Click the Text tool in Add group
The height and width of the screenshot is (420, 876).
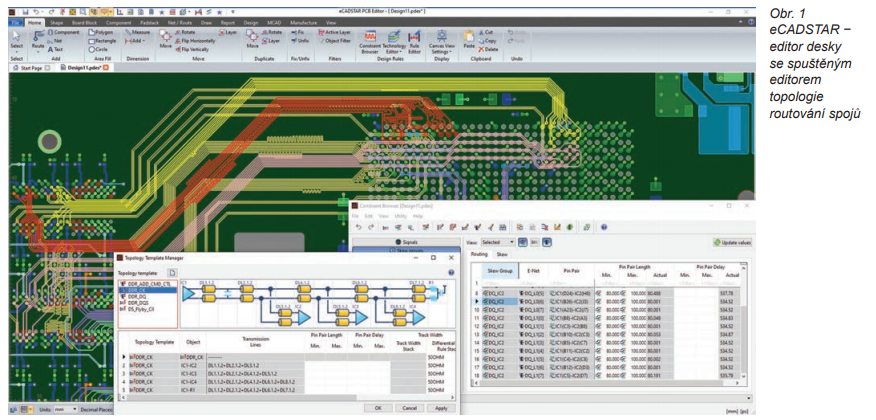(55, 49)
